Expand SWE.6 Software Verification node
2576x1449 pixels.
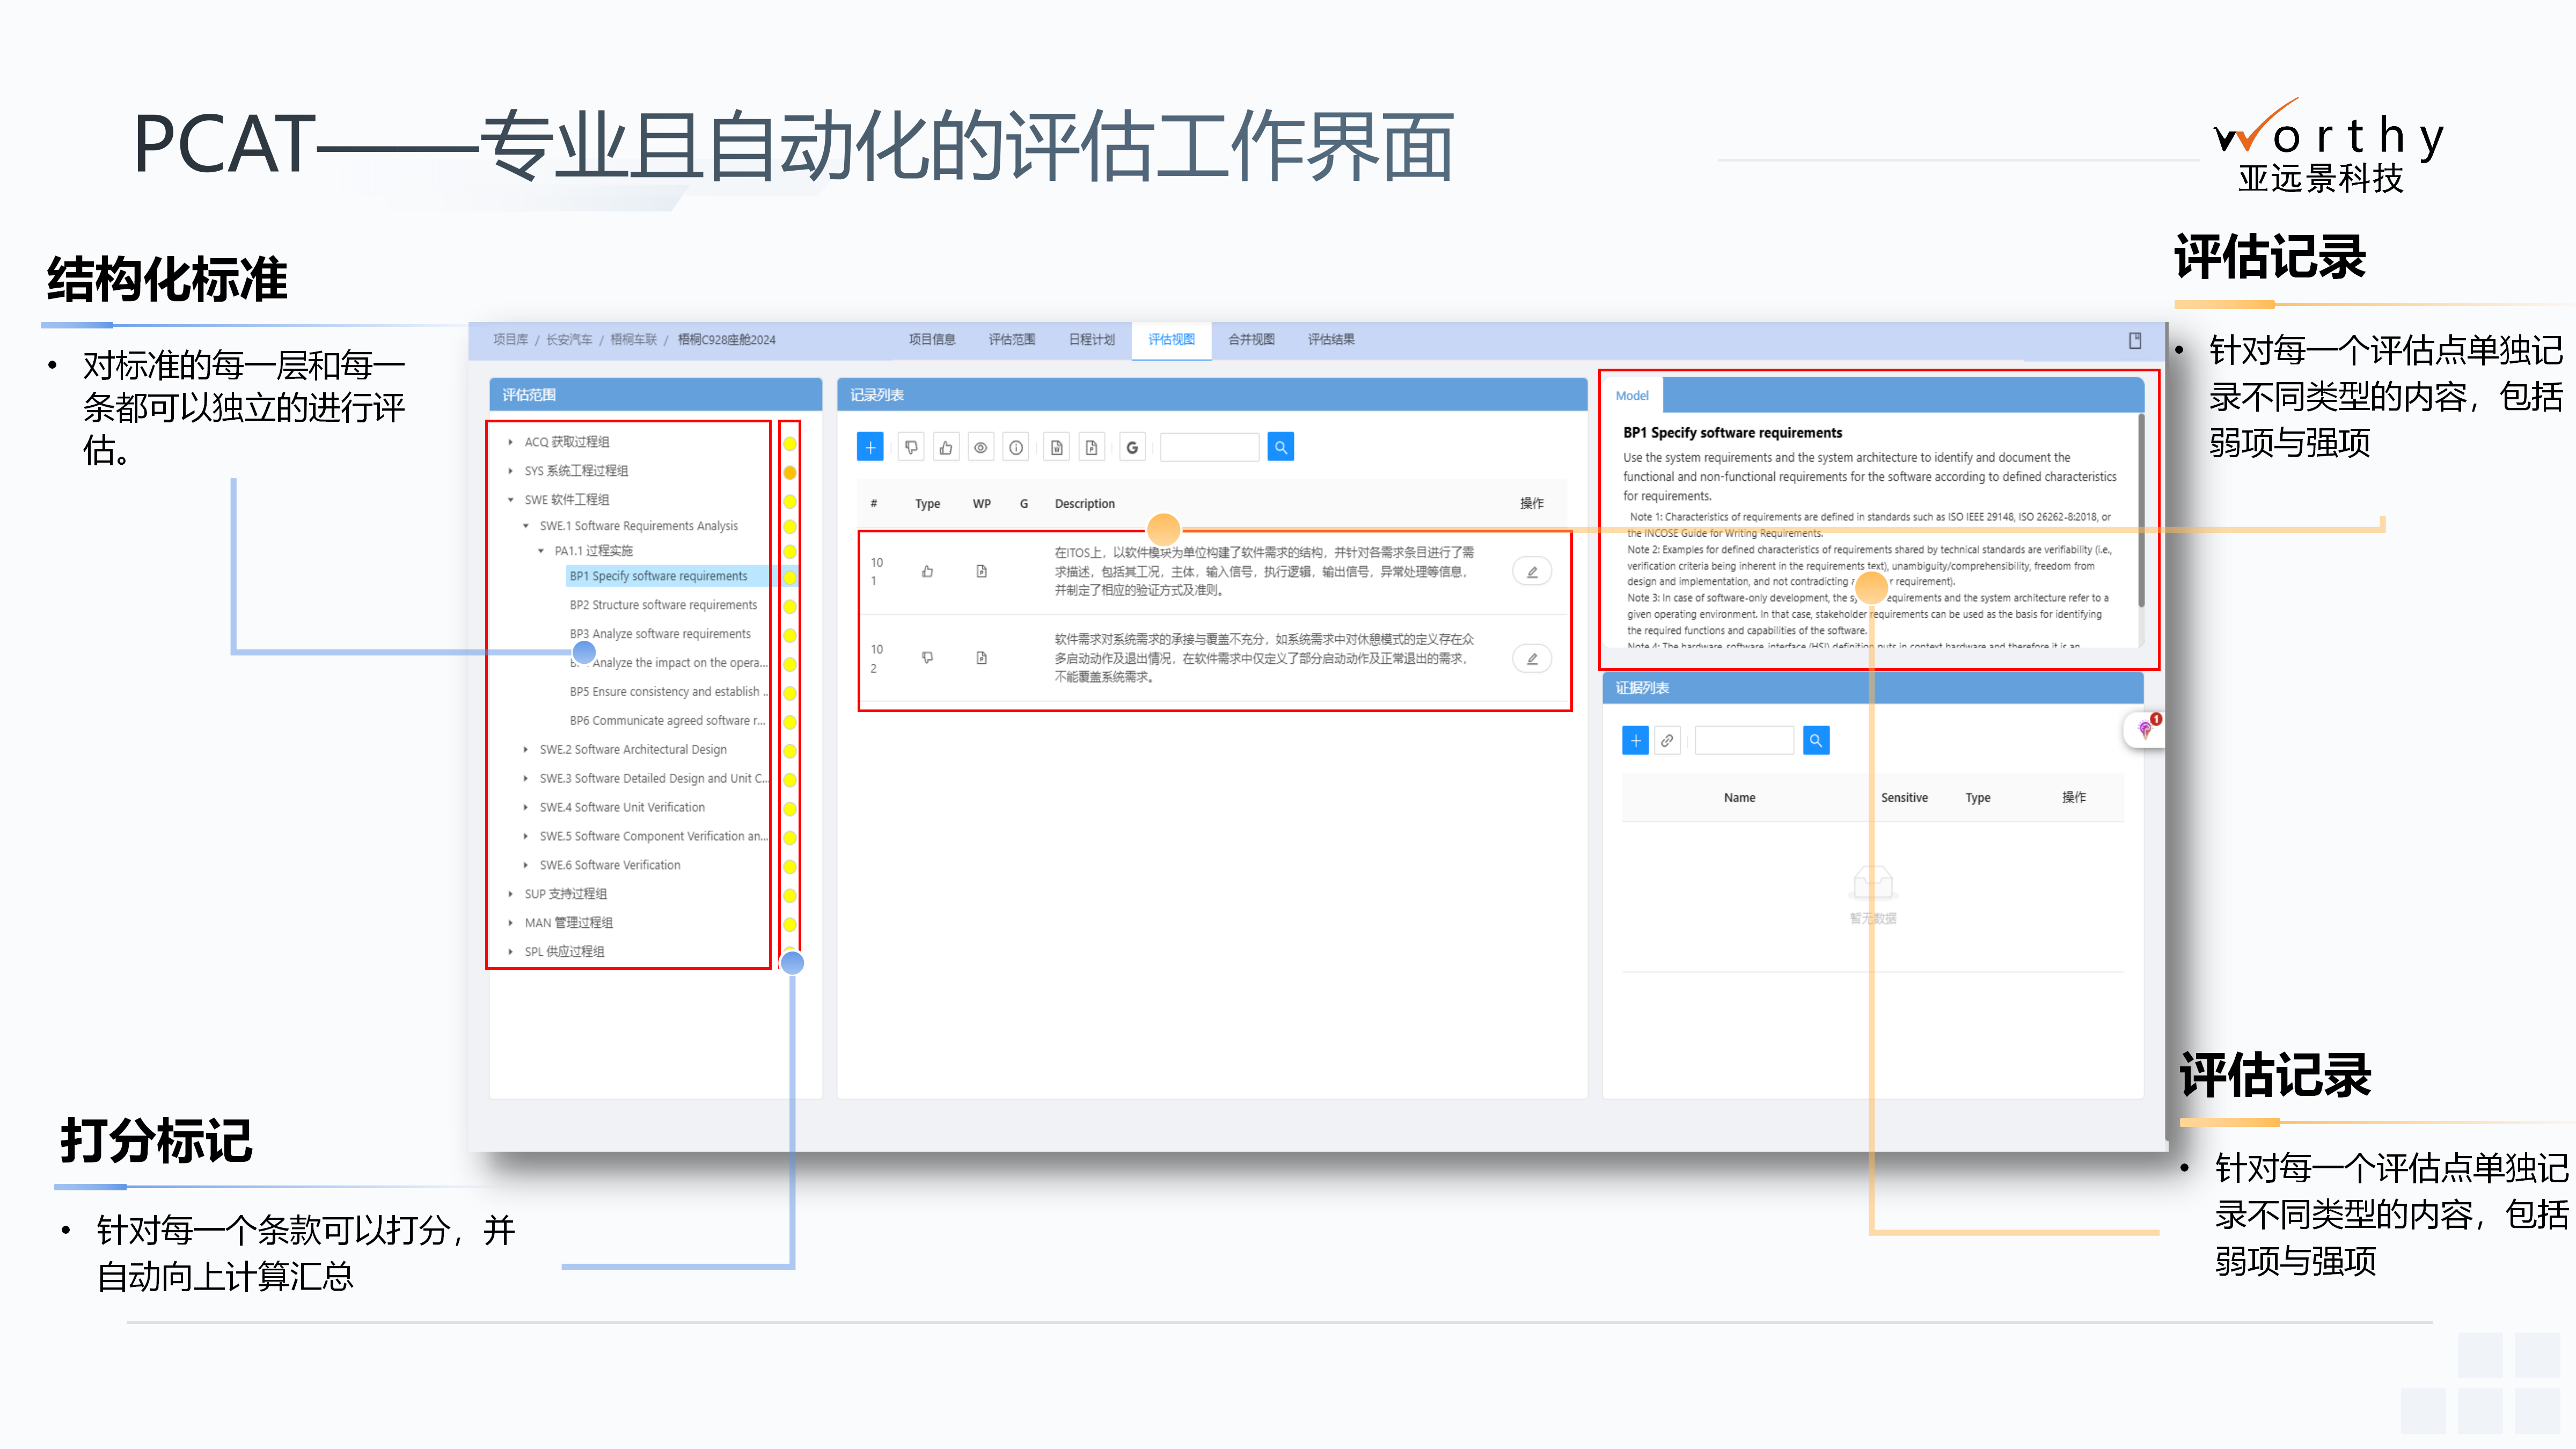(x=526, y=866)
